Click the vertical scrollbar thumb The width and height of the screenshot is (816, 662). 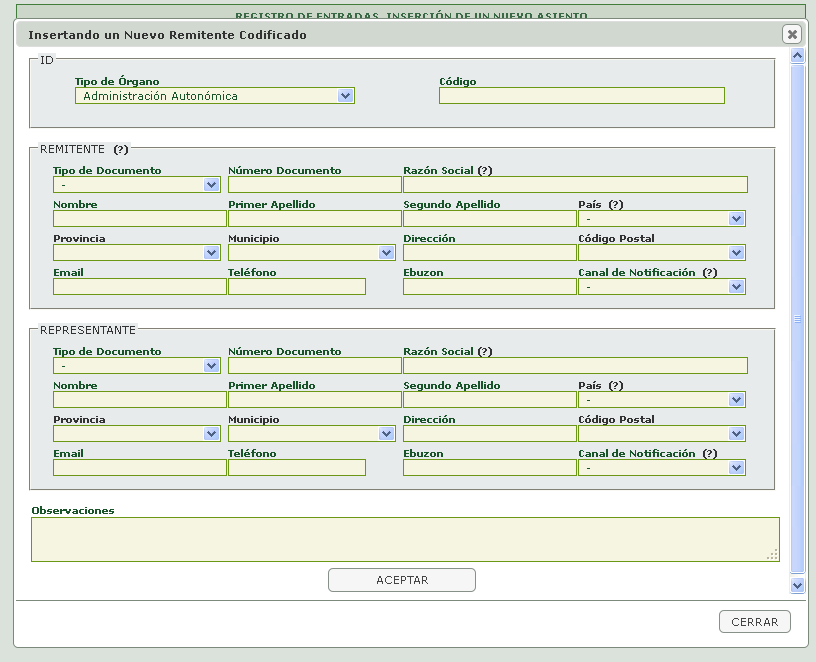(x=797, y=319)
